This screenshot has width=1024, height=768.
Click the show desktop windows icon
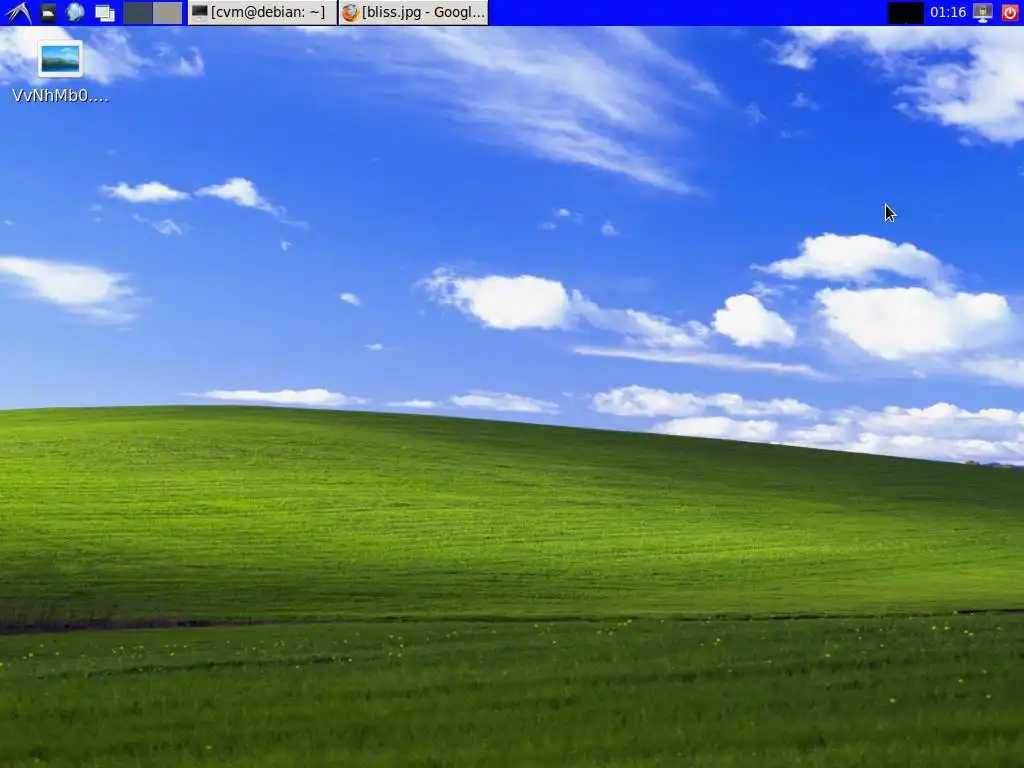click(104, 12)
